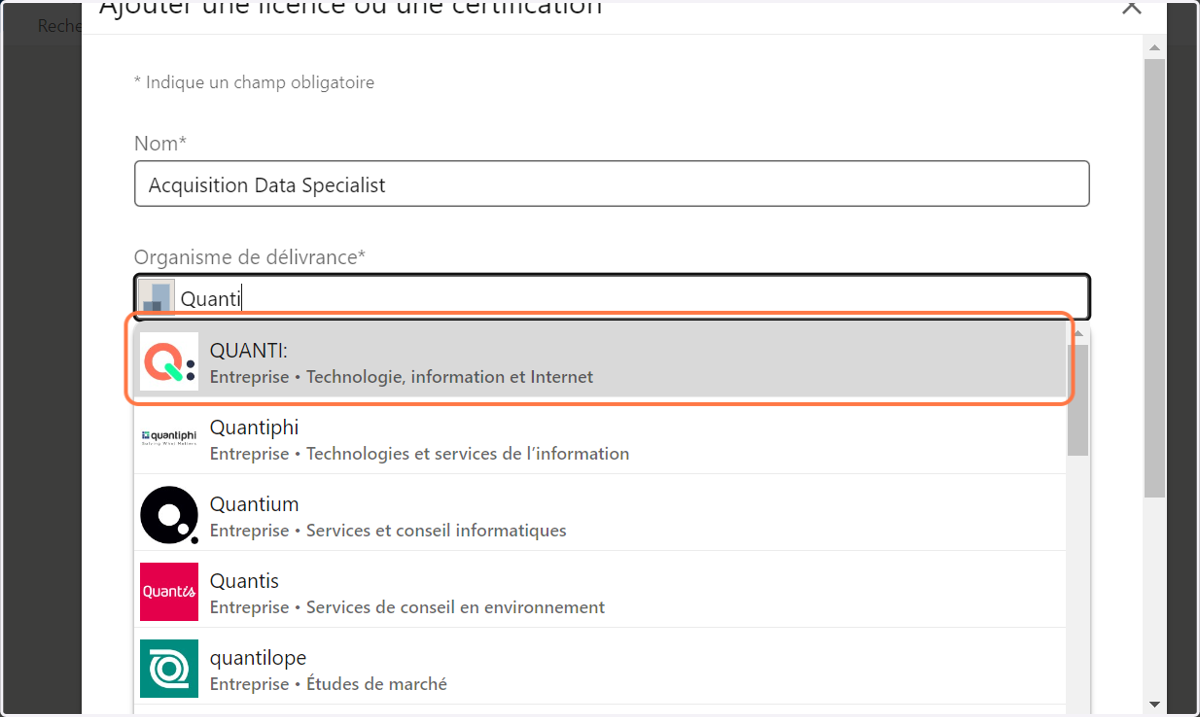Click the dialog scrollbar down arrow

[x=1154, y=704]
